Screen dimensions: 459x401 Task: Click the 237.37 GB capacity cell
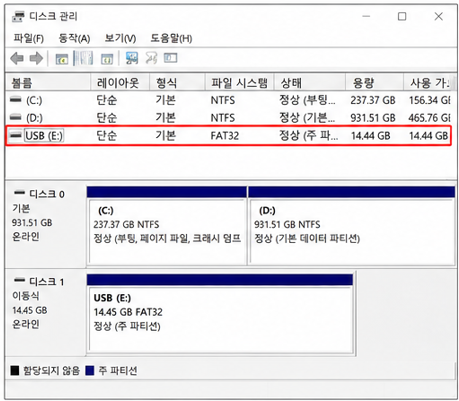coord(373,100)
